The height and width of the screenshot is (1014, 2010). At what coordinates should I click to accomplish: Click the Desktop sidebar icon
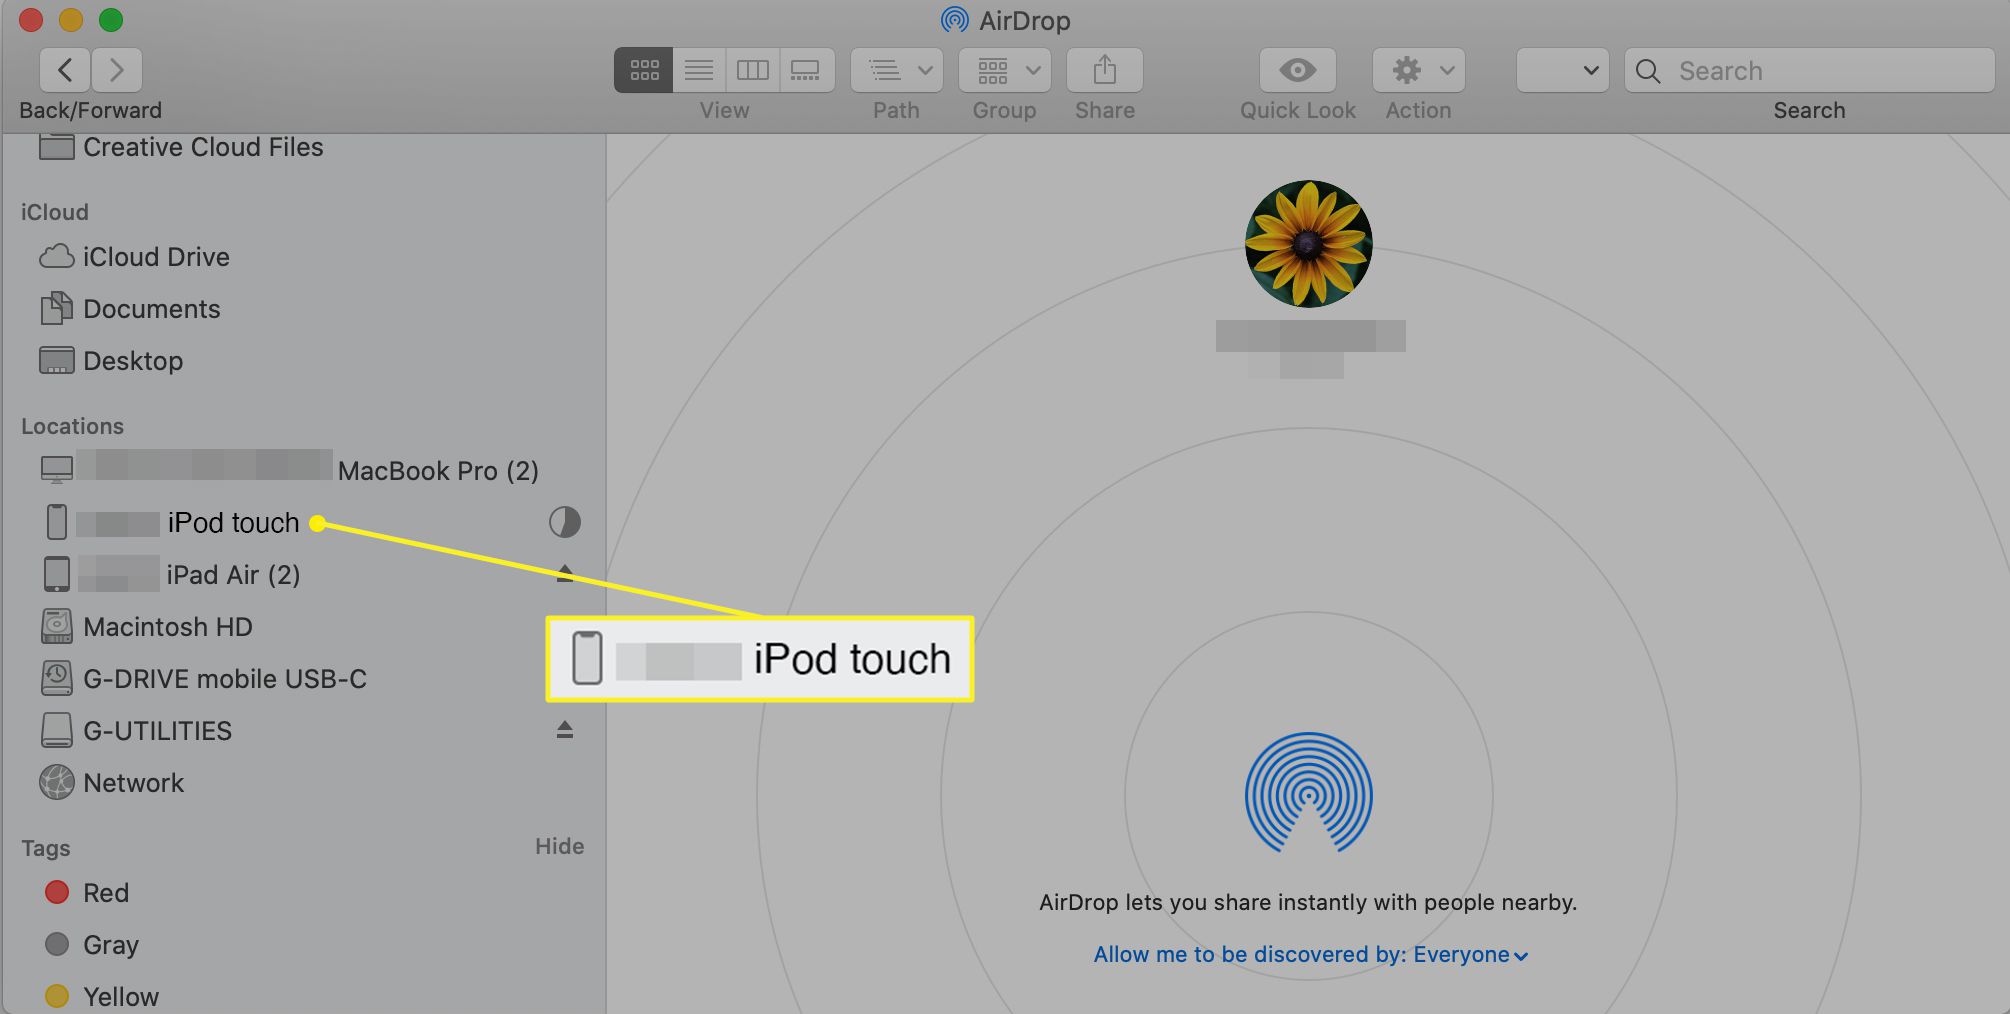[56, 360]
